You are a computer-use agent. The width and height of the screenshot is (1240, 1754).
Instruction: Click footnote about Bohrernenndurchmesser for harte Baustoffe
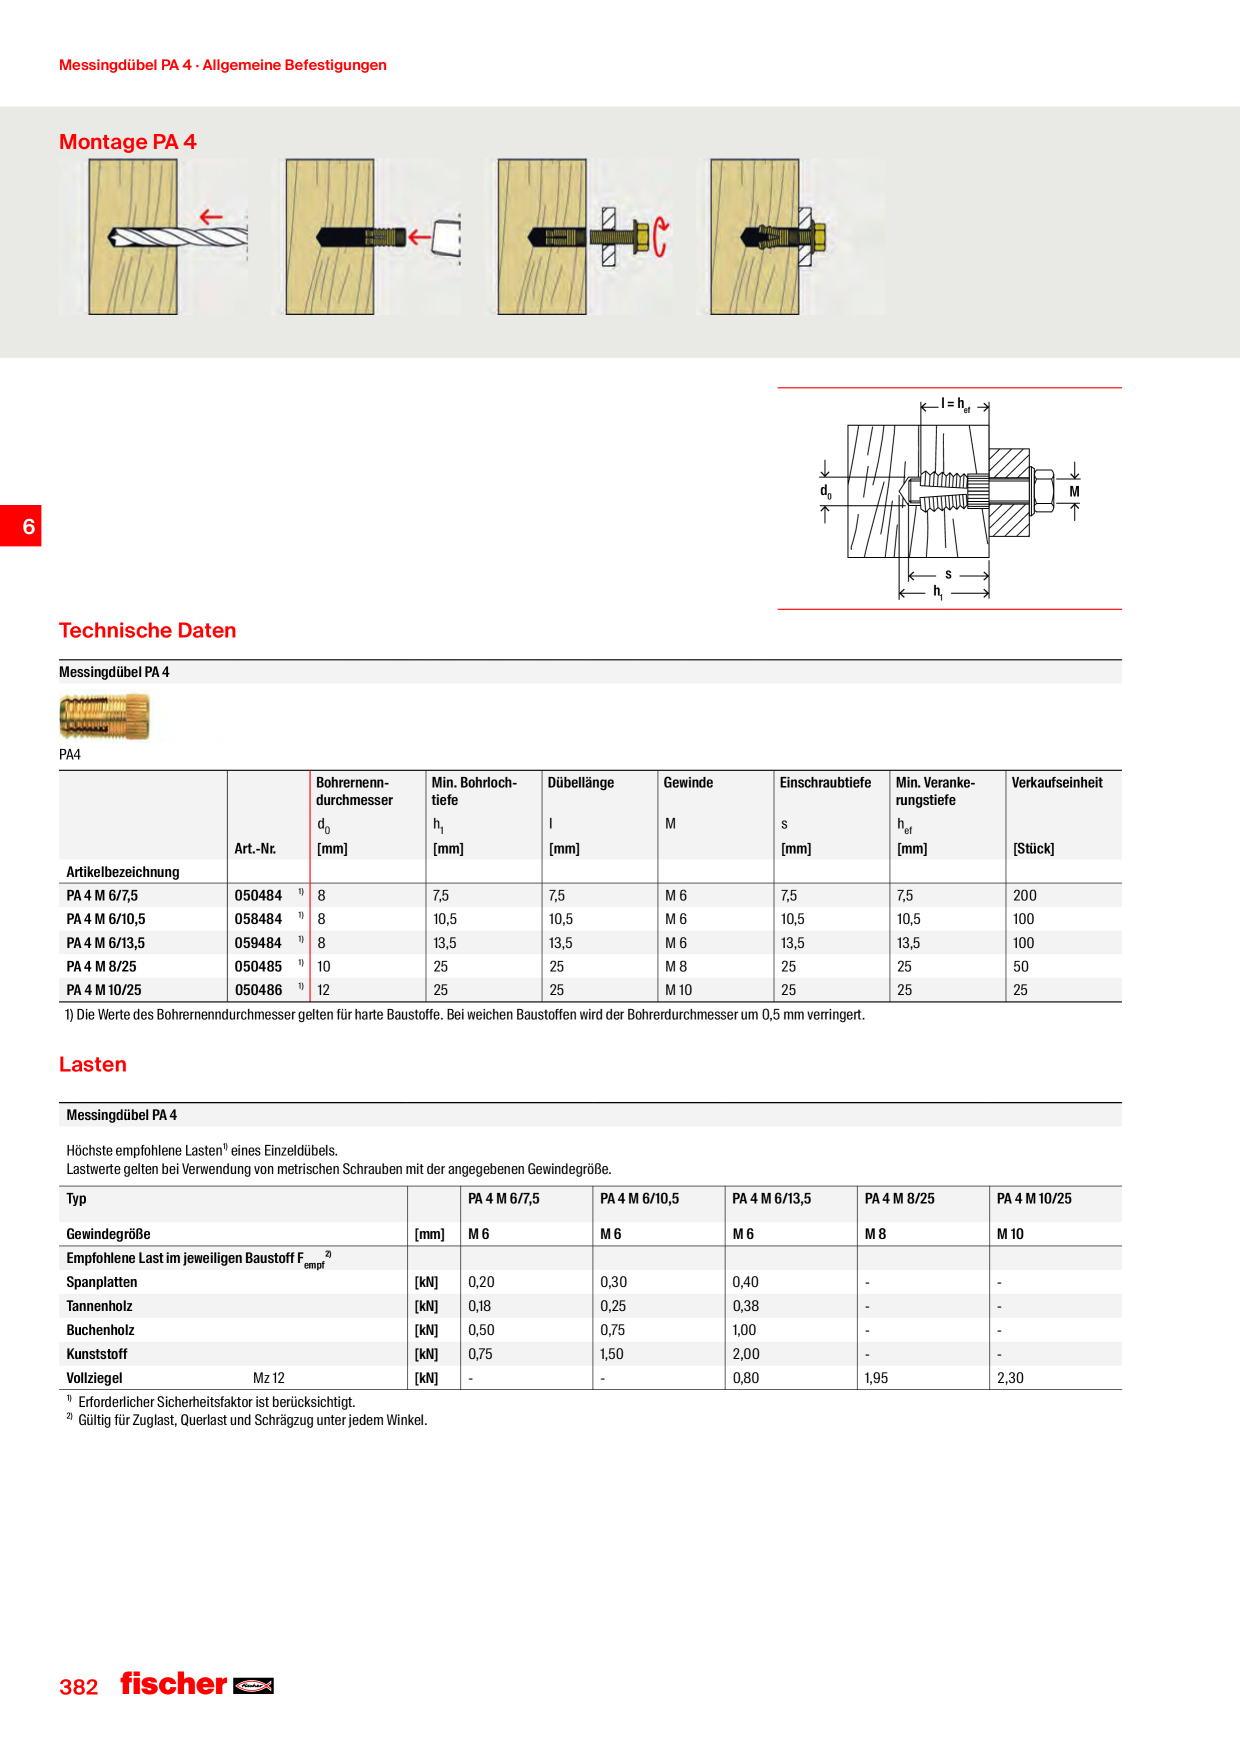coord(465,1015)
